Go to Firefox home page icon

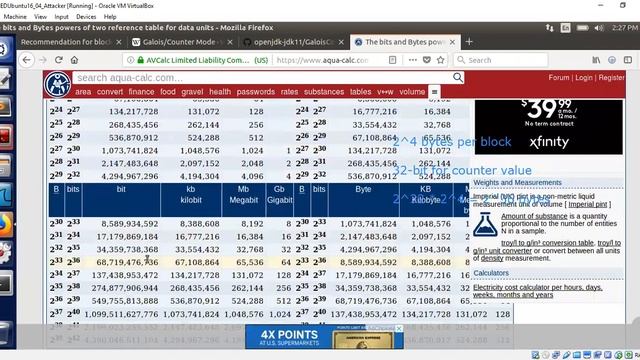74,60
